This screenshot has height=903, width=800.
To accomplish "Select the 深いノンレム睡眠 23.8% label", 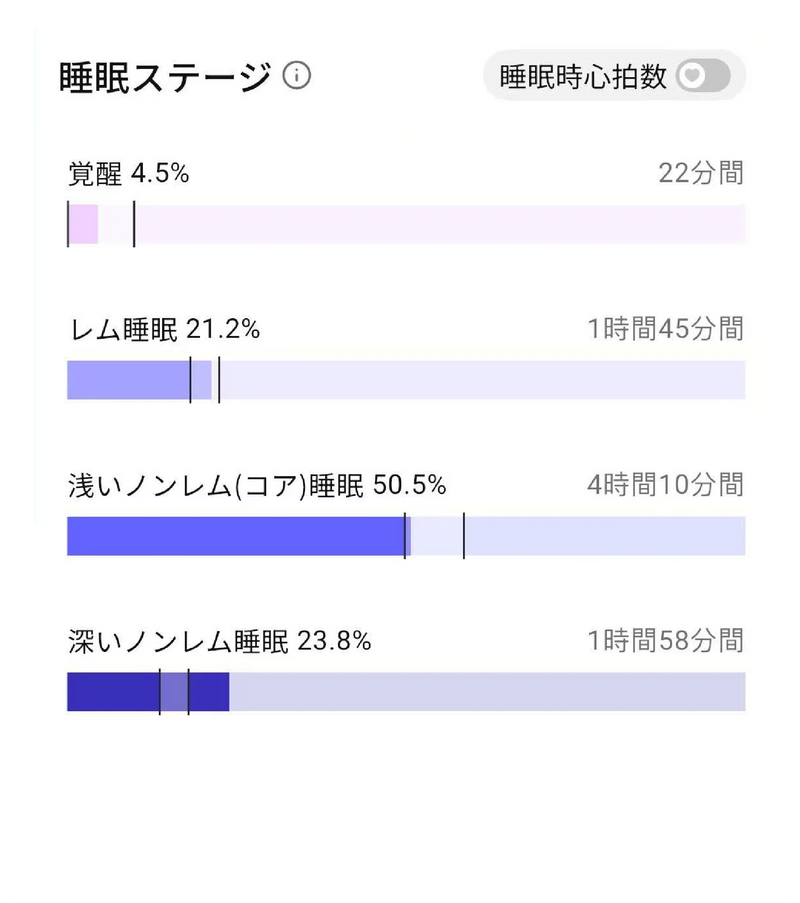I will click(x=220, y=641).
